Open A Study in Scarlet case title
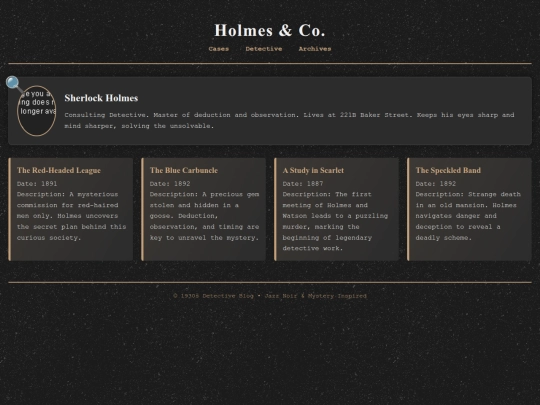 click(x=313, y=170)
